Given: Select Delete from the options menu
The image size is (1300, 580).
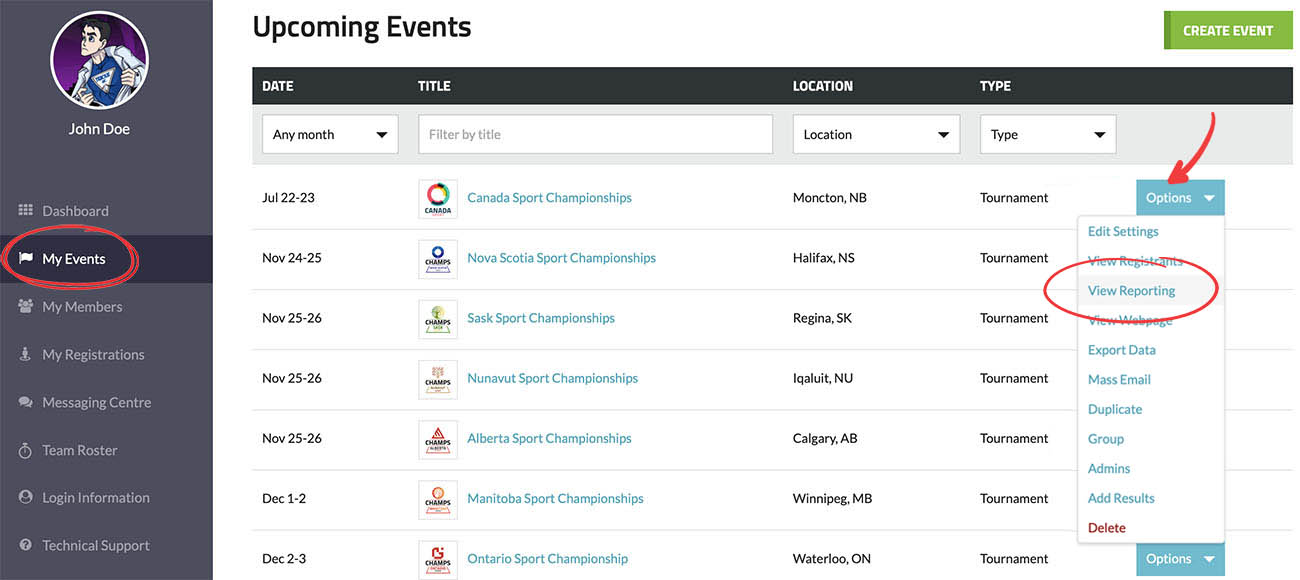Looking at the screenshot, I should (x=1106, y=528).
